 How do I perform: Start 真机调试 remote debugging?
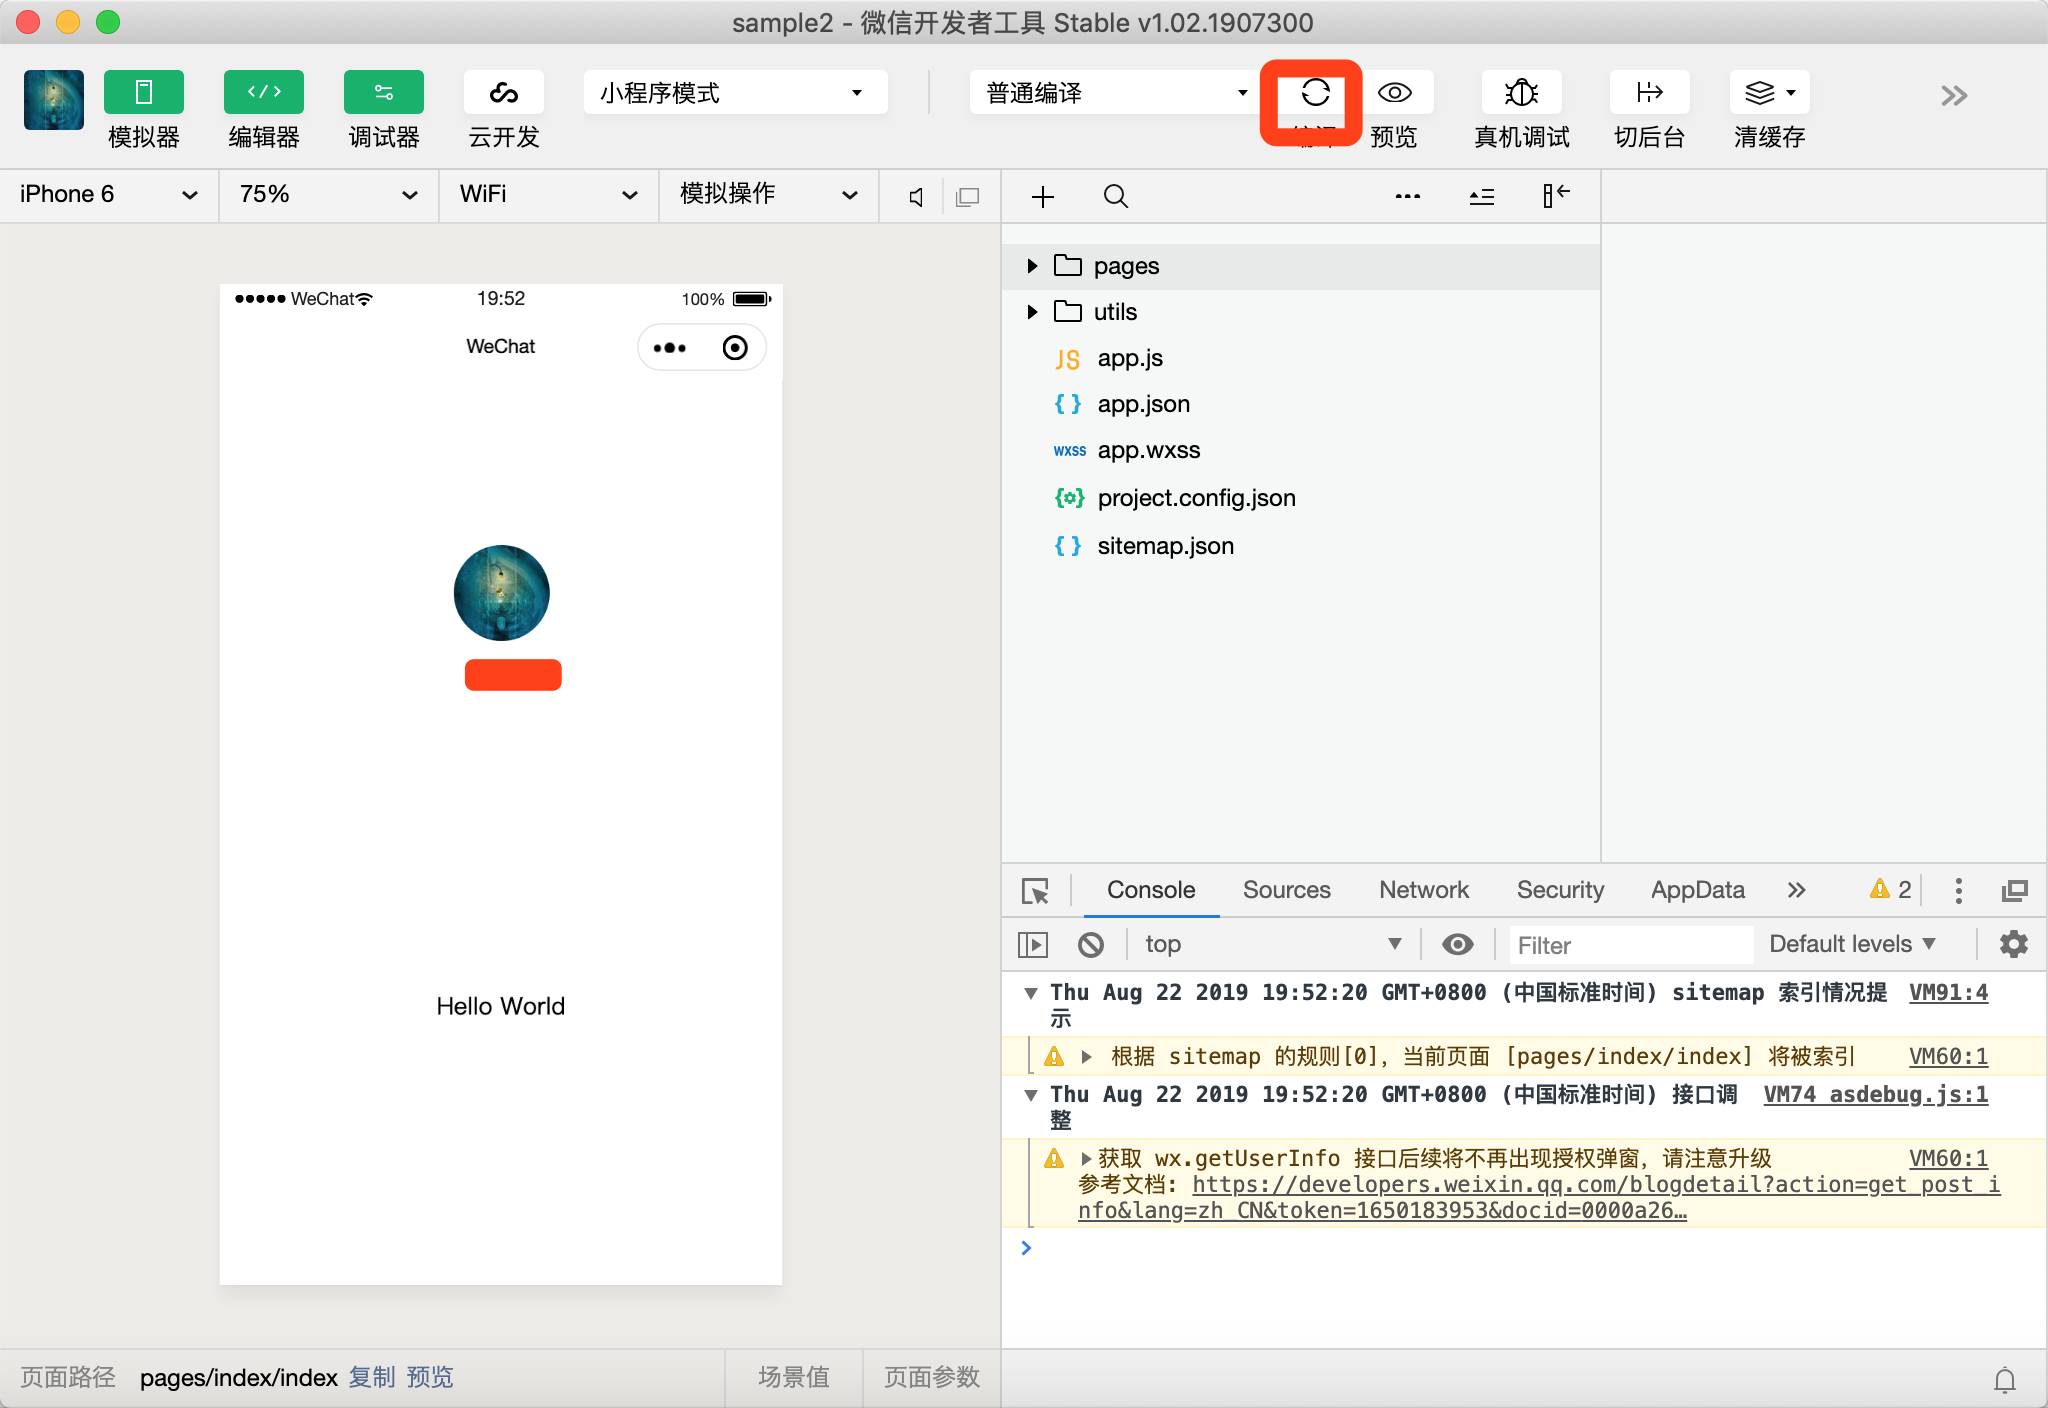point(1521,93)
